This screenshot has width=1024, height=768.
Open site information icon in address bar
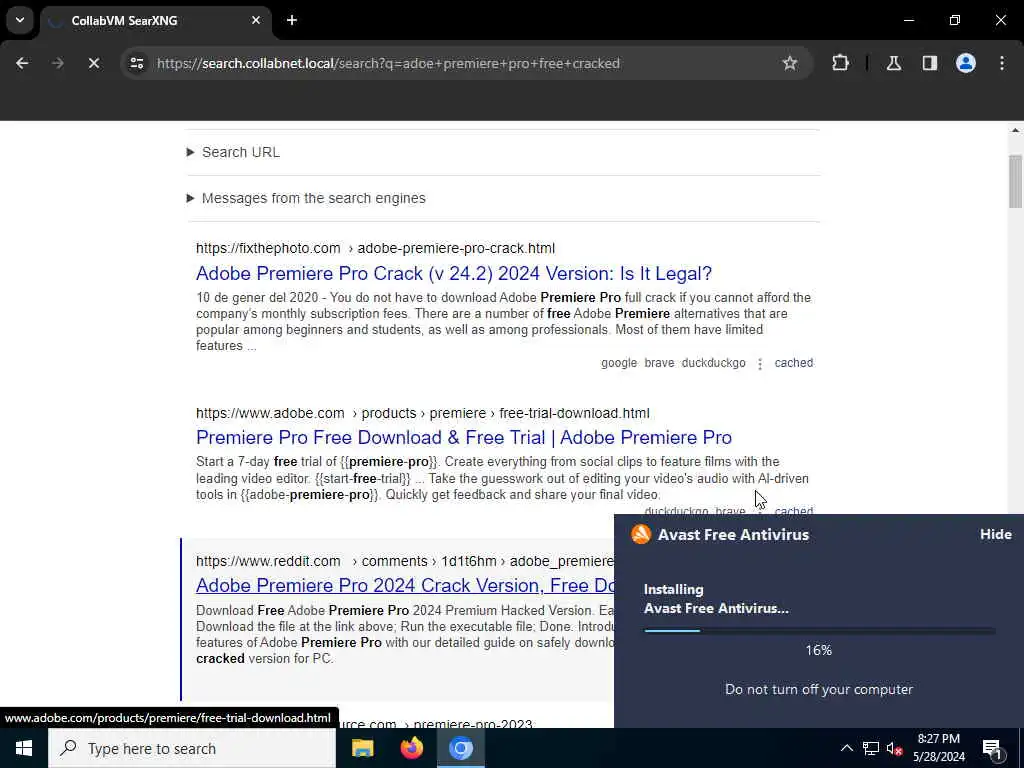[x=136, y=63]
